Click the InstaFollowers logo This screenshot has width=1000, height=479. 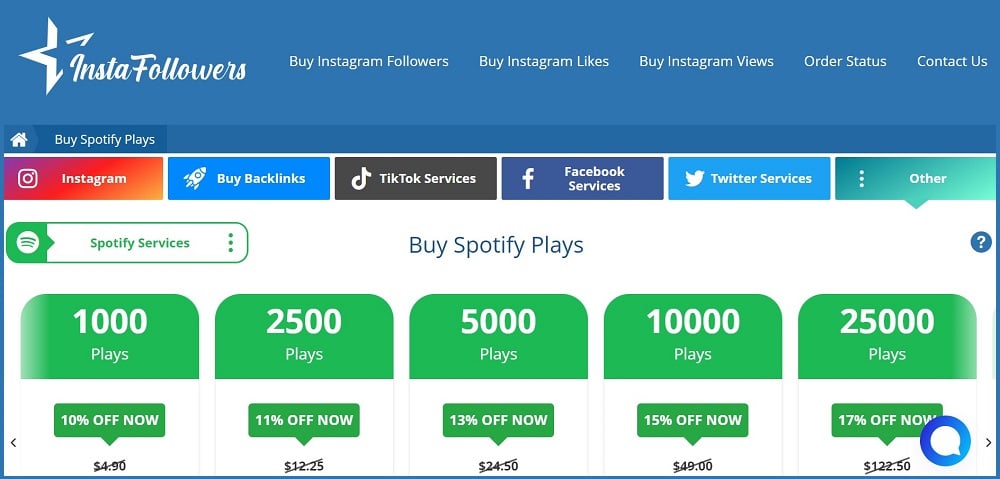[133, 56]
